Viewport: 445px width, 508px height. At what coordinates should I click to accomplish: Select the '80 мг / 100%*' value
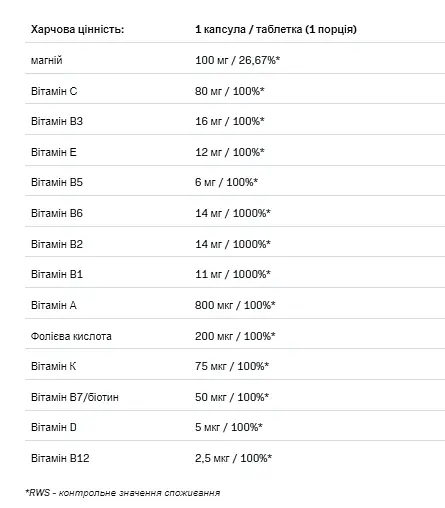230,91
